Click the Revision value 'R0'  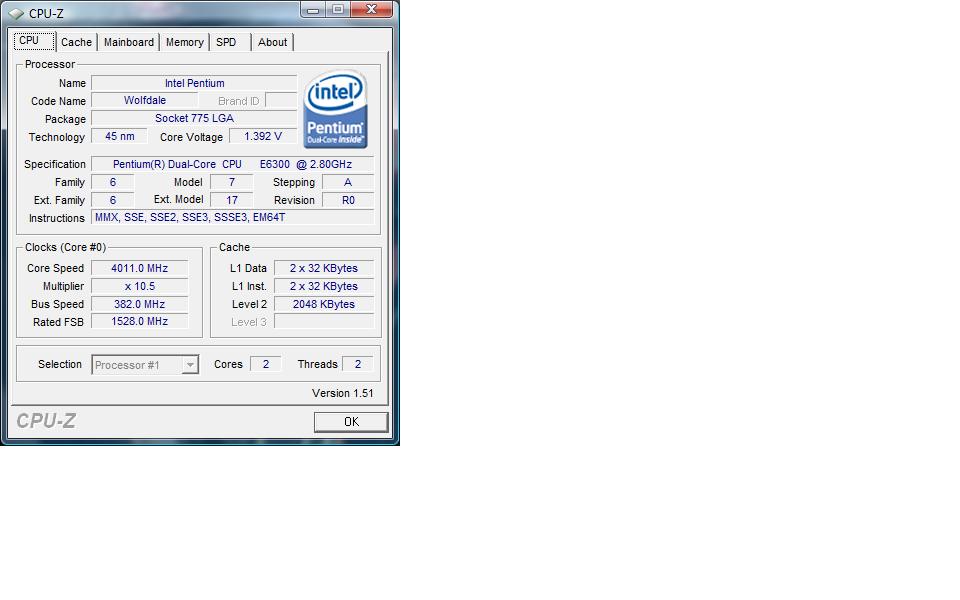348,200
